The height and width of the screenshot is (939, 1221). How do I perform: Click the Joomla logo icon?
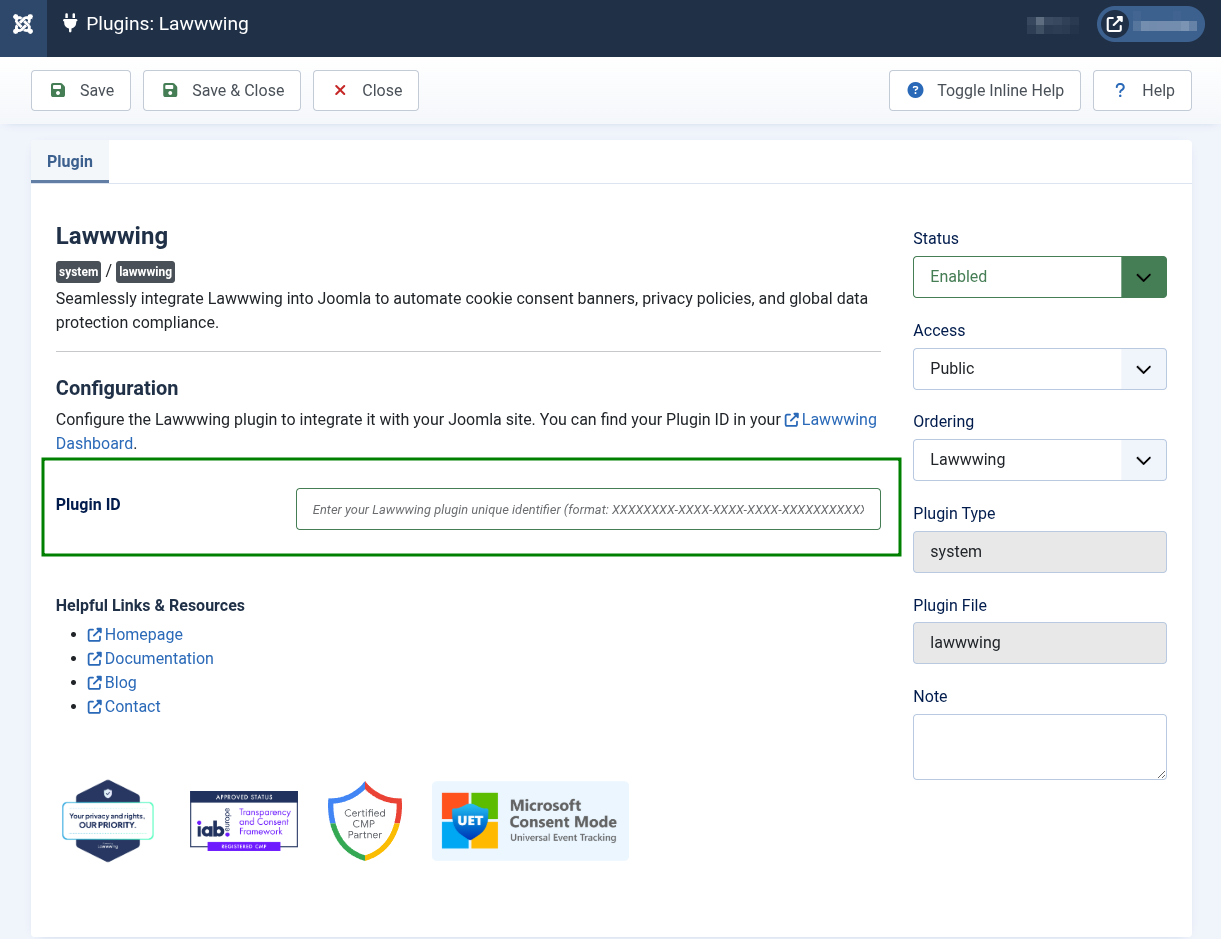[23, 24]
